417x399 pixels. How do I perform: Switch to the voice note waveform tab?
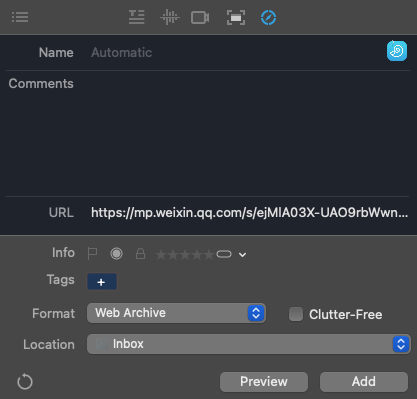click(170, 17)
